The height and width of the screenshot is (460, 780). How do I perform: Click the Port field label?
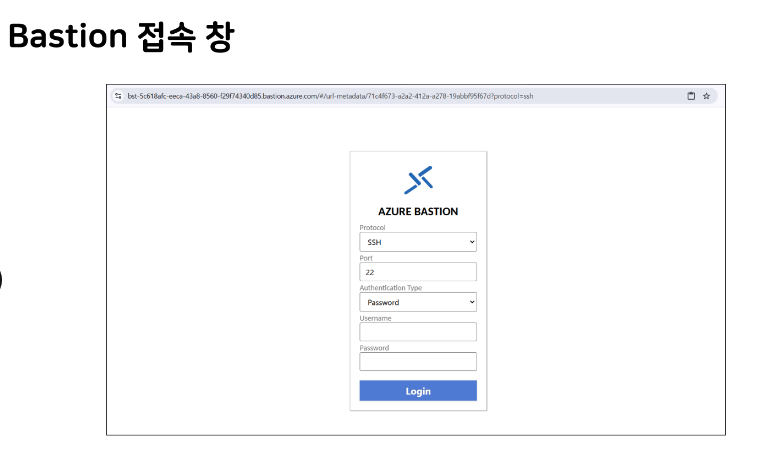(366, 258)
